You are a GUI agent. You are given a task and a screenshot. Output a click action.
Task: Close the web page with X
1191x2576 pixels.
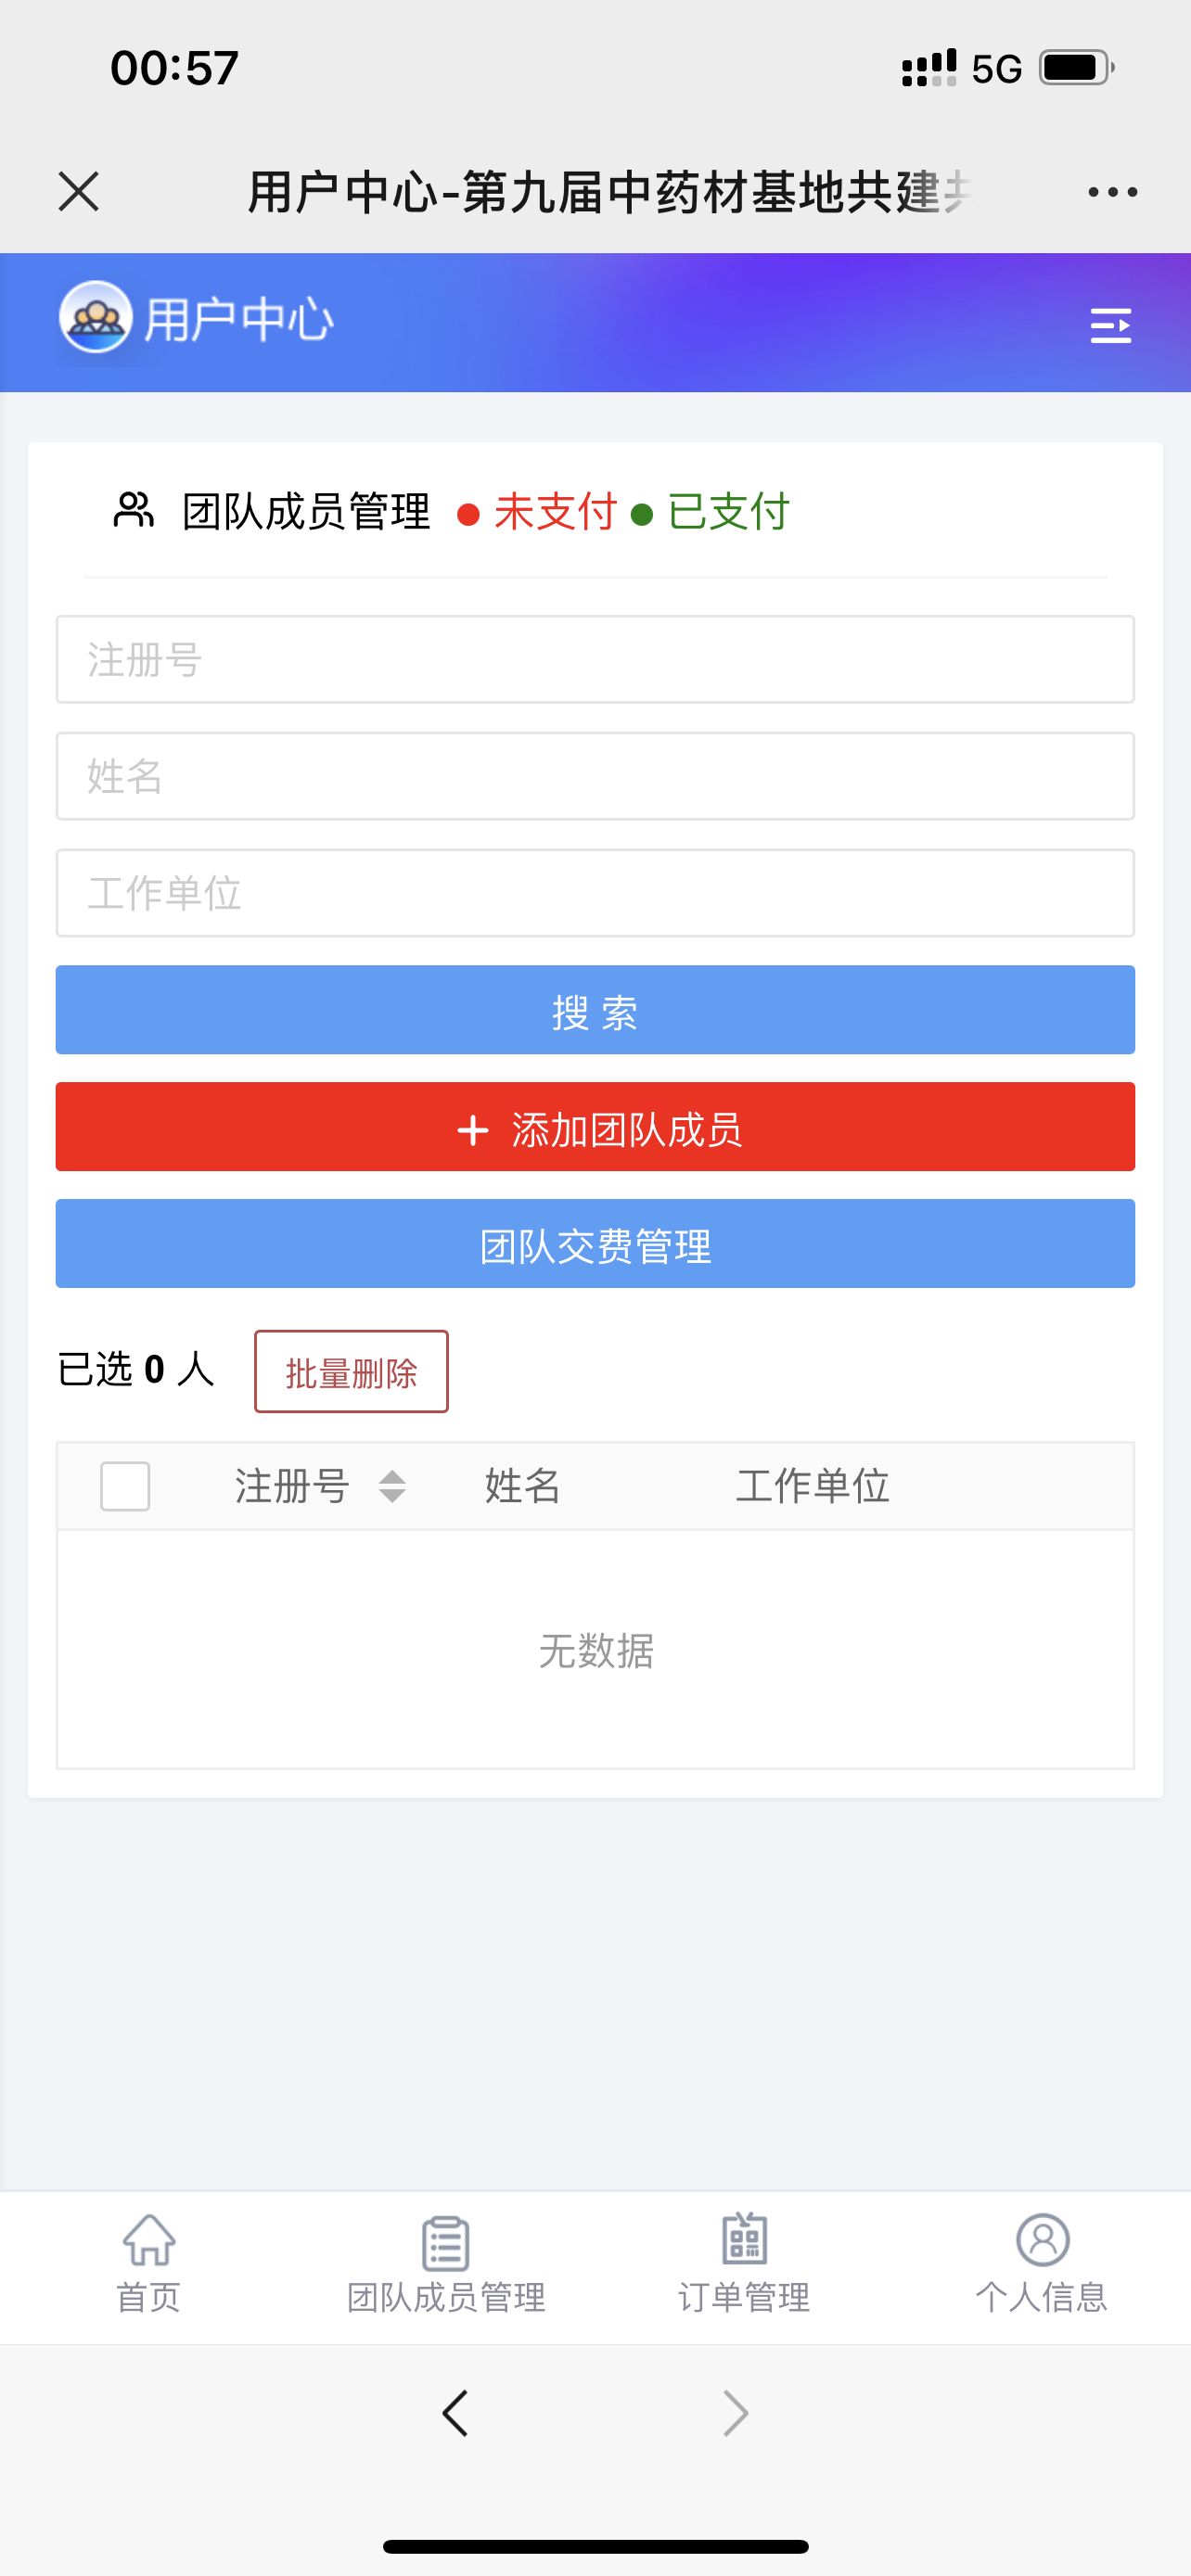pos(79,191)
